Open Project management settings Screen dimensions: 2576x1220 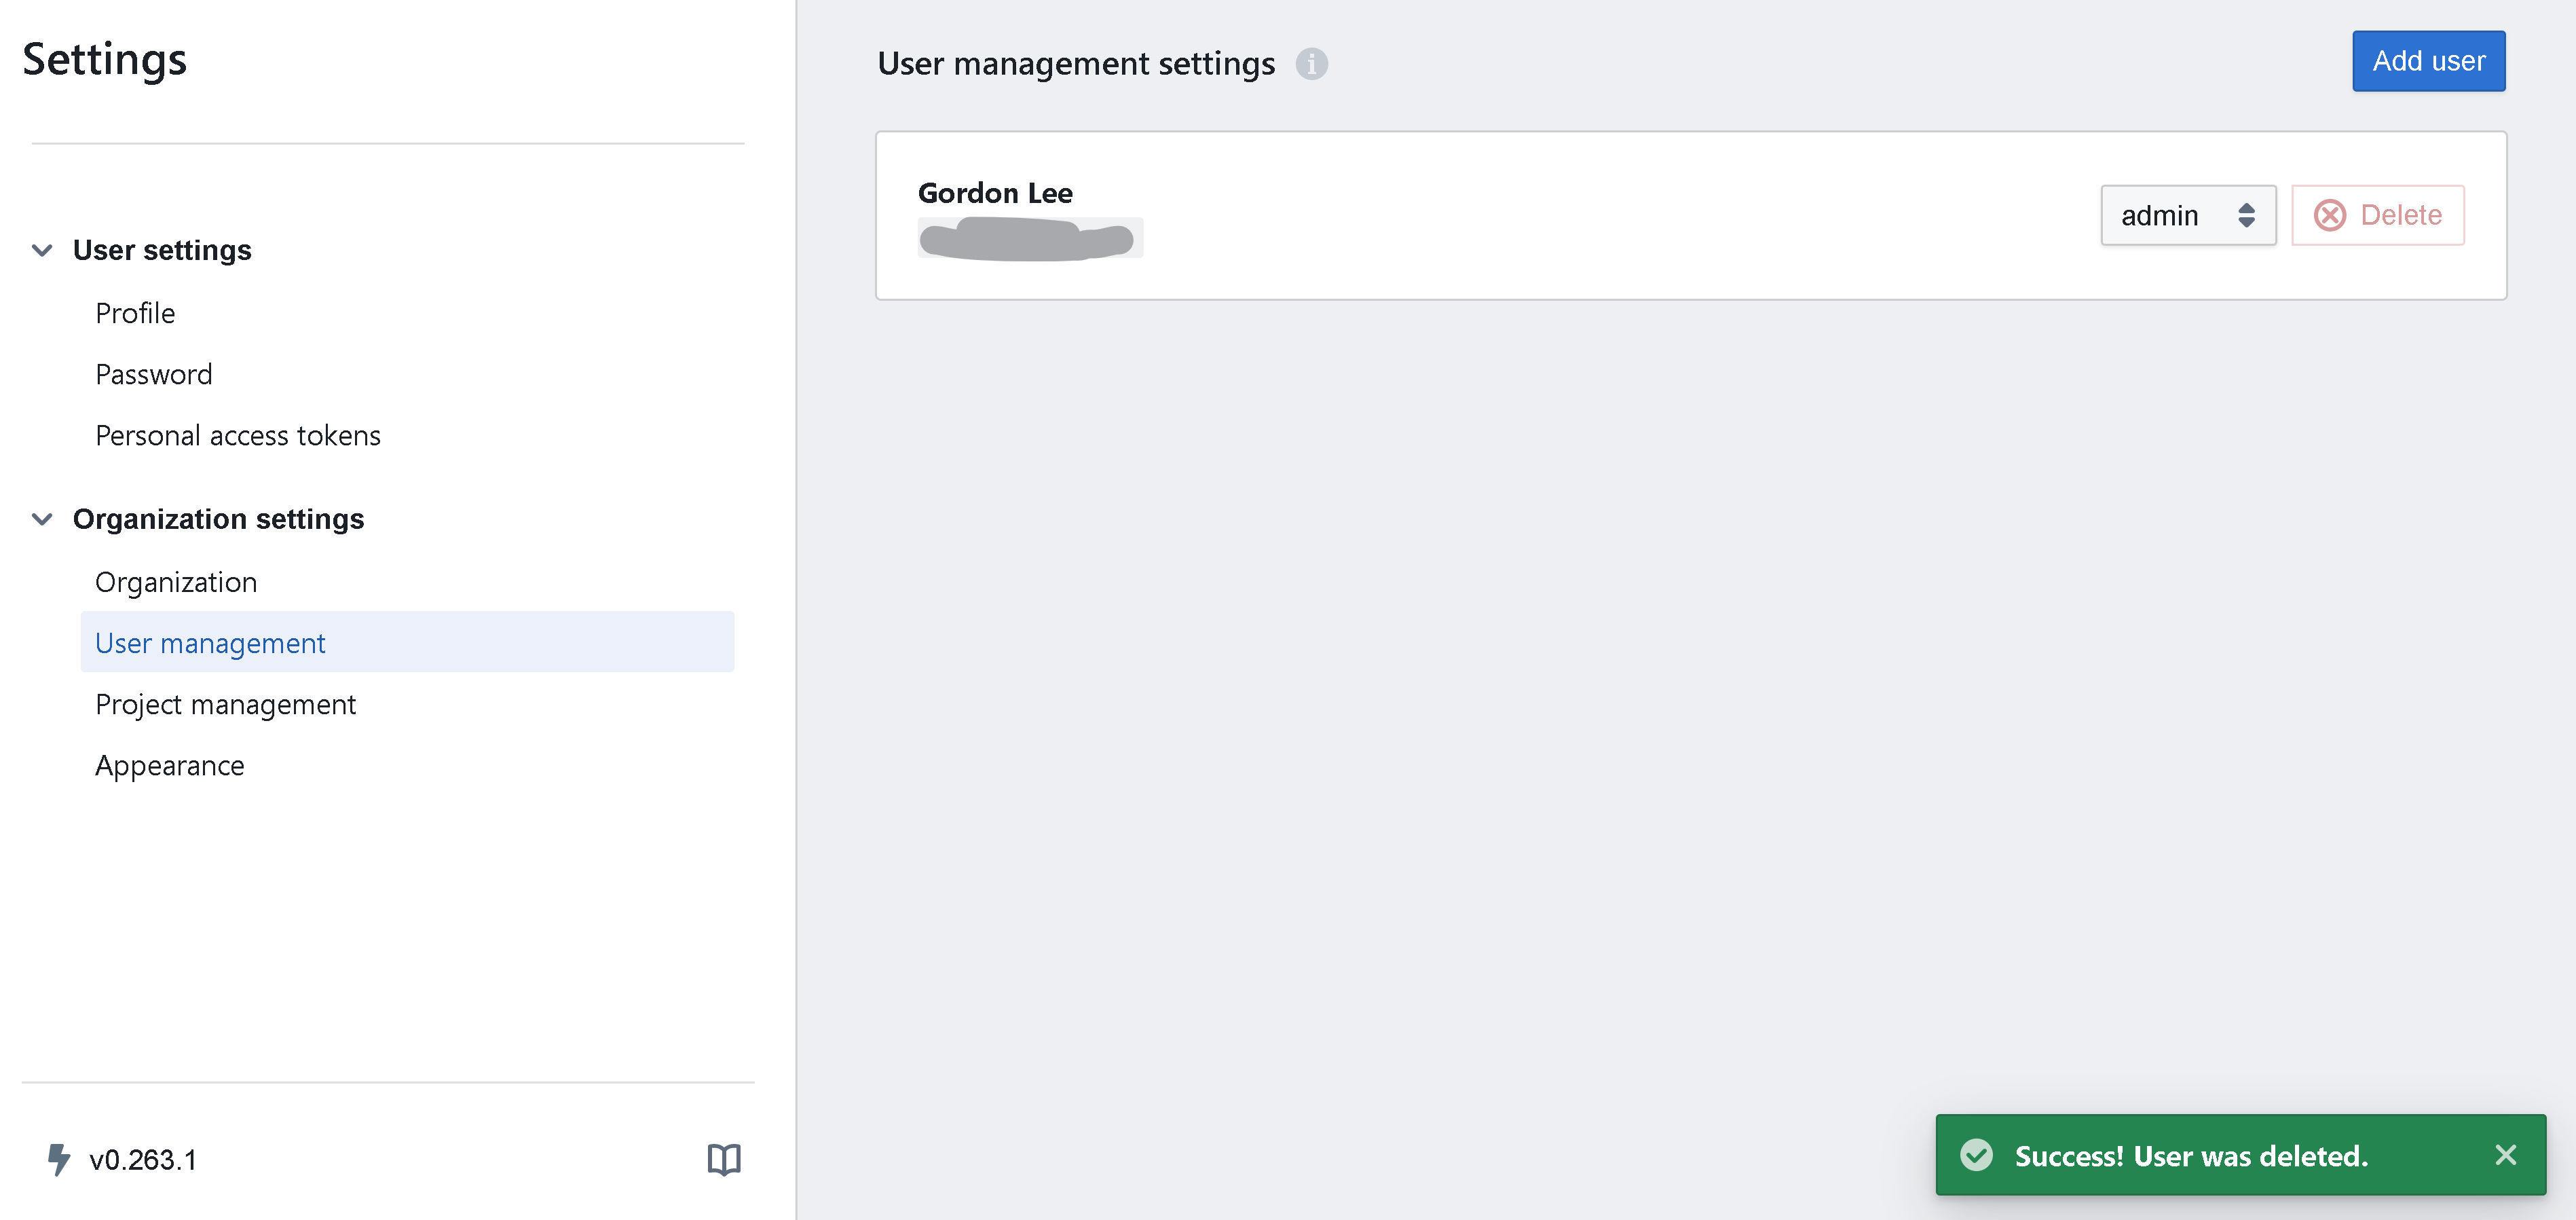[x=225, y=704]
